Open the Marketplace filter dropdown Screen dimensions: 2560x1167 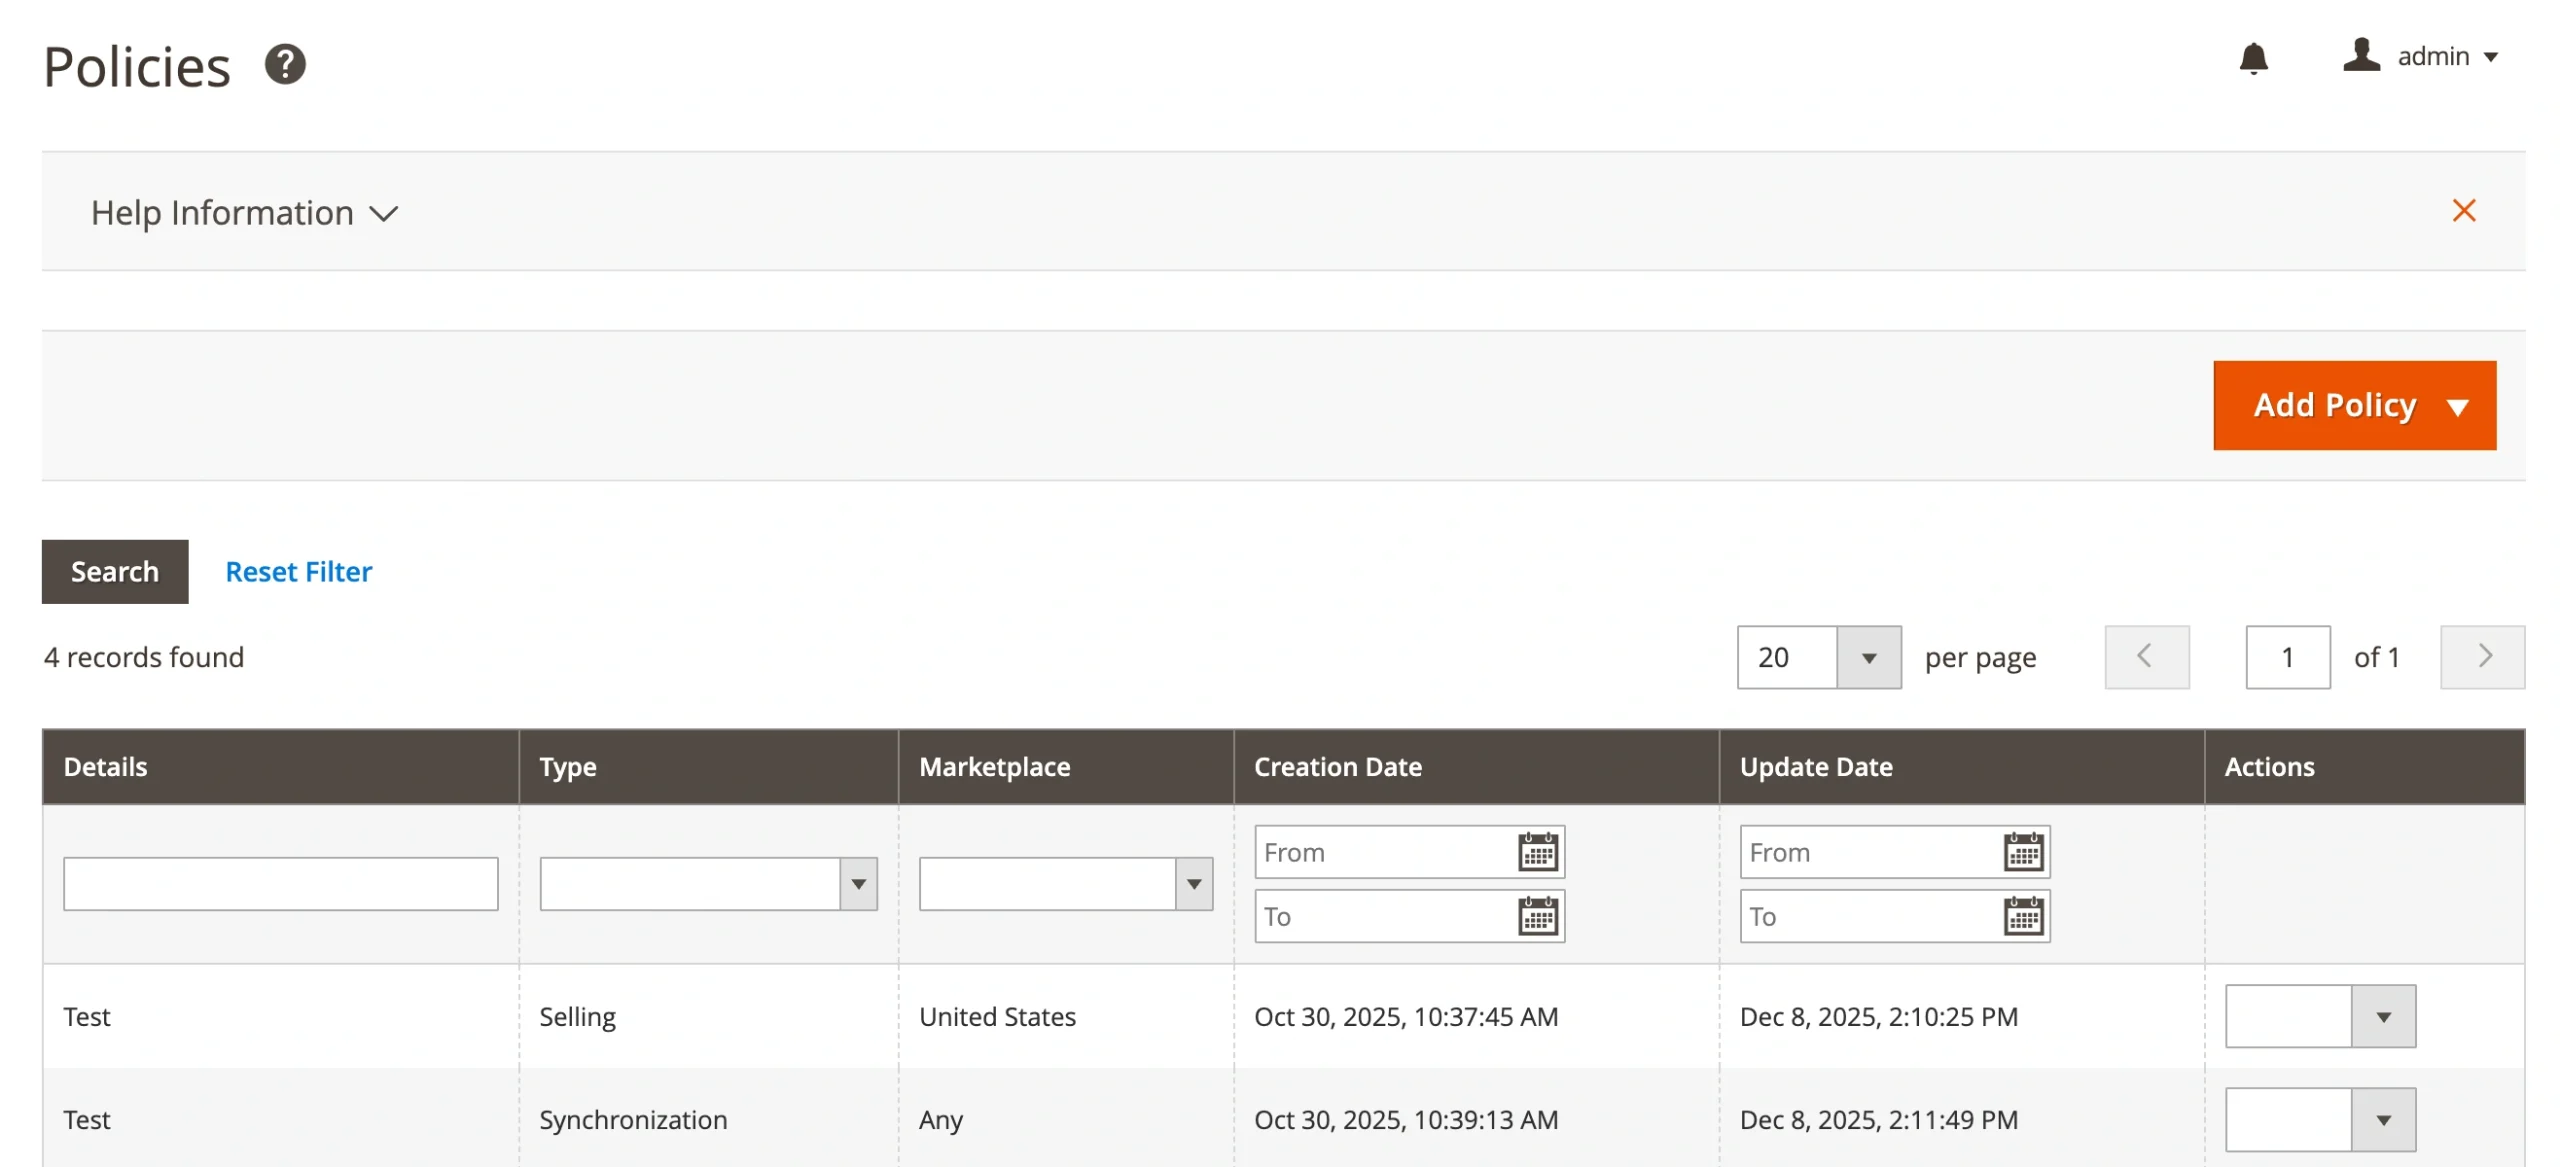pyautogui.click(x=1193, y=884)
